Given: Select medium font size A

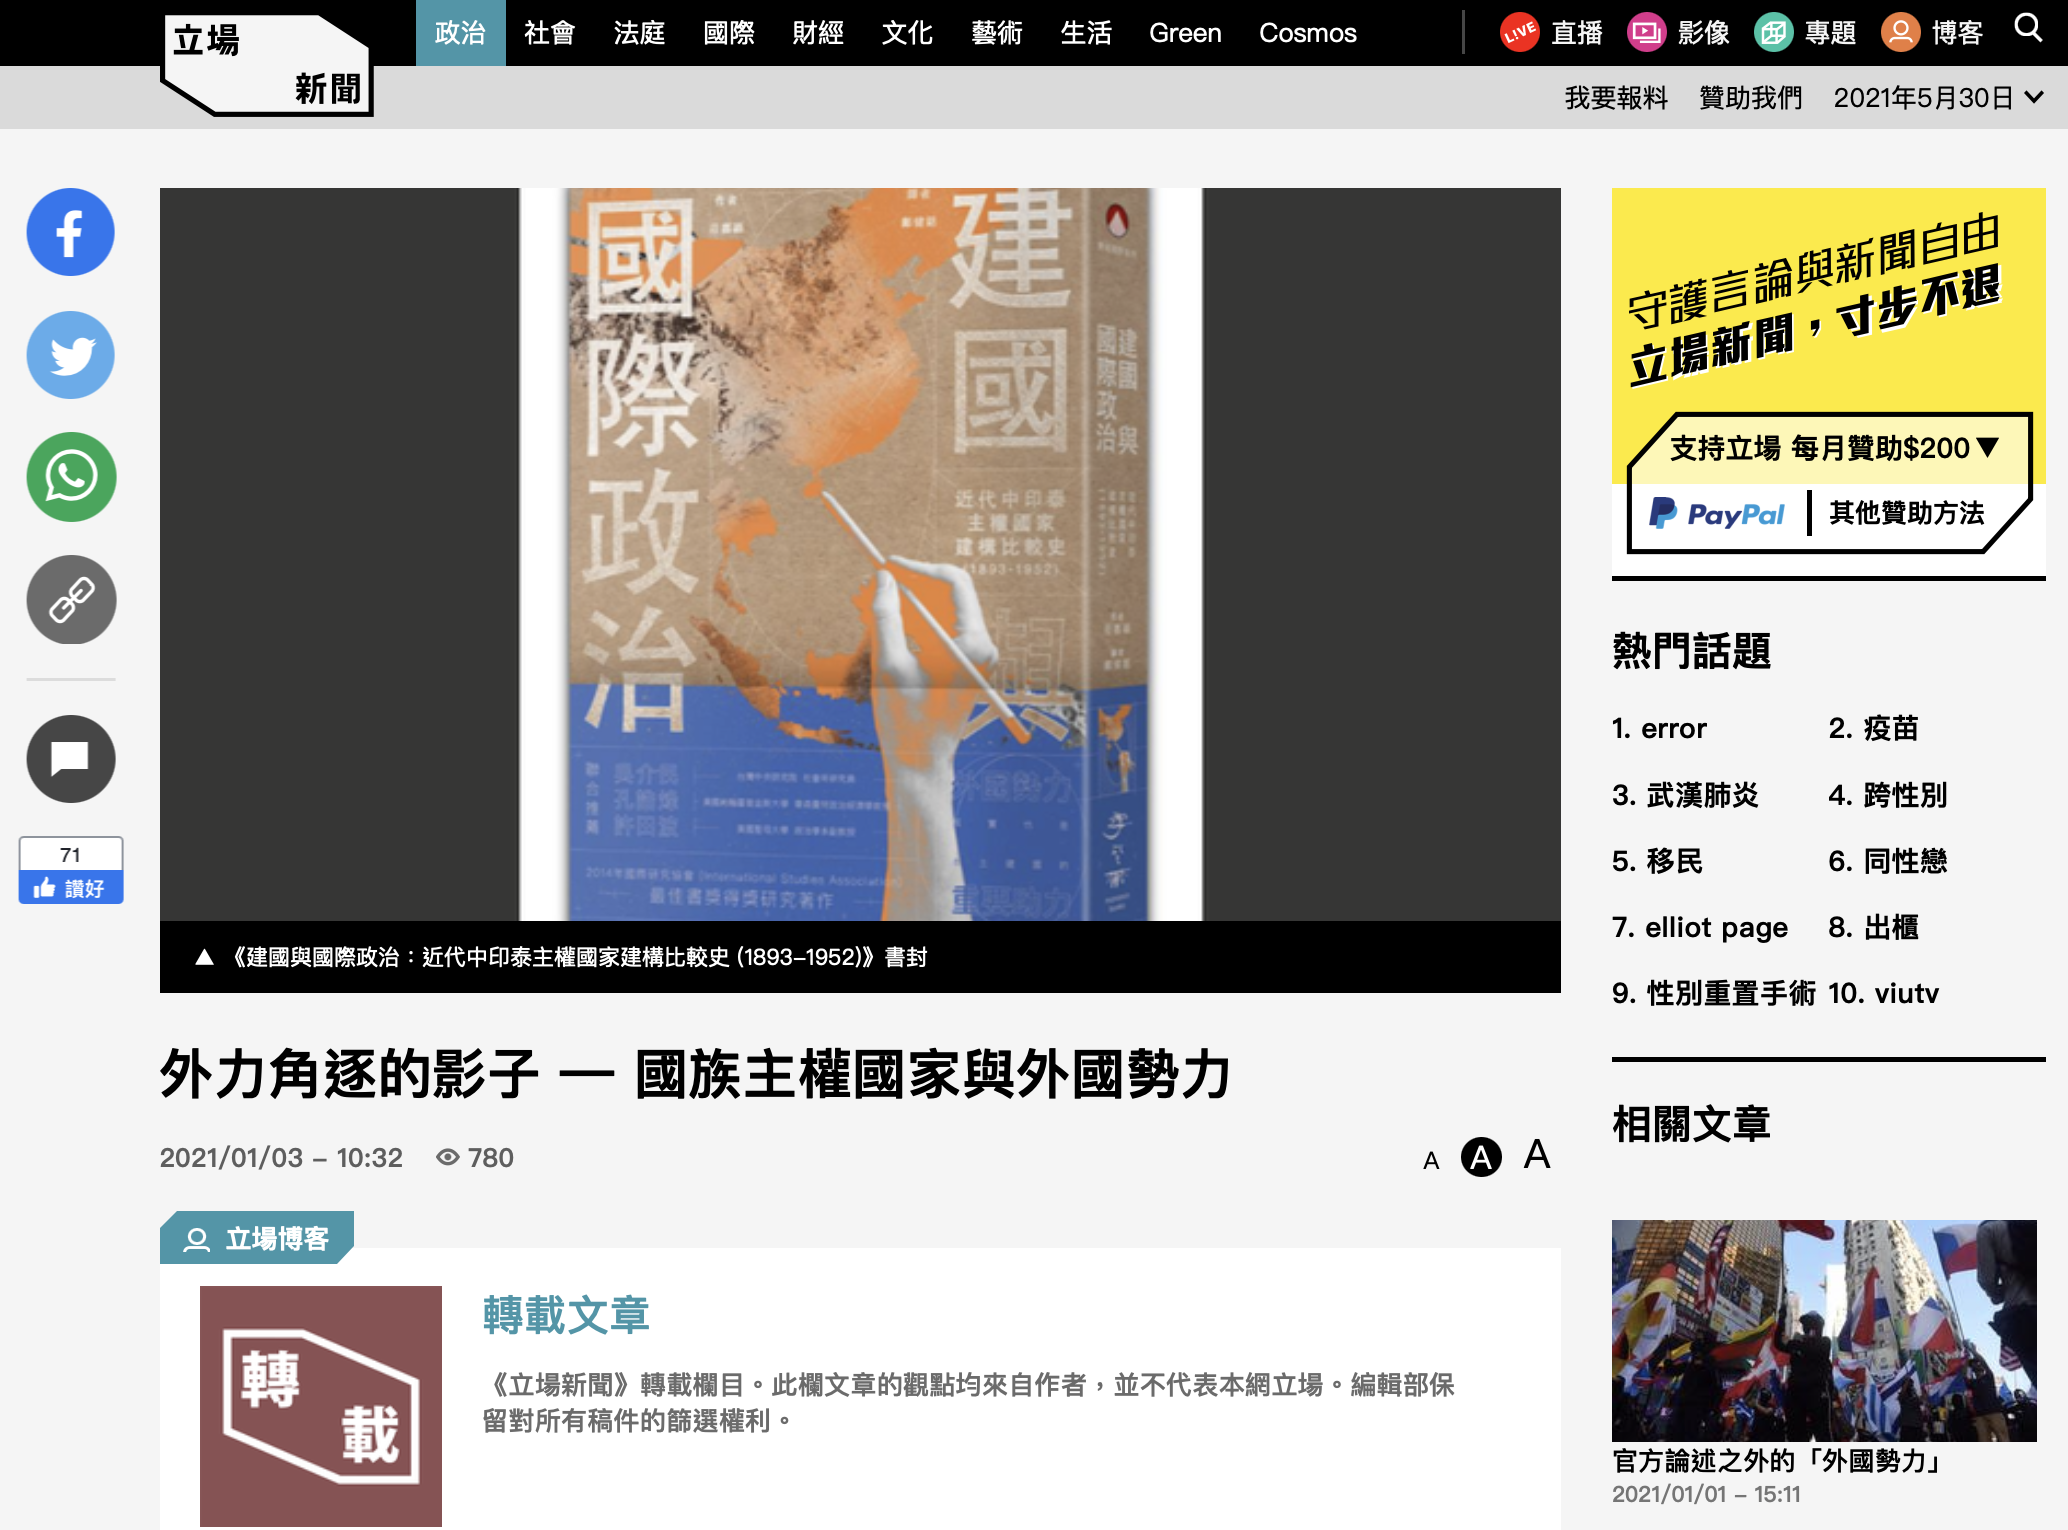Looking at the screenshot, I should (x=1481, y=1157).
